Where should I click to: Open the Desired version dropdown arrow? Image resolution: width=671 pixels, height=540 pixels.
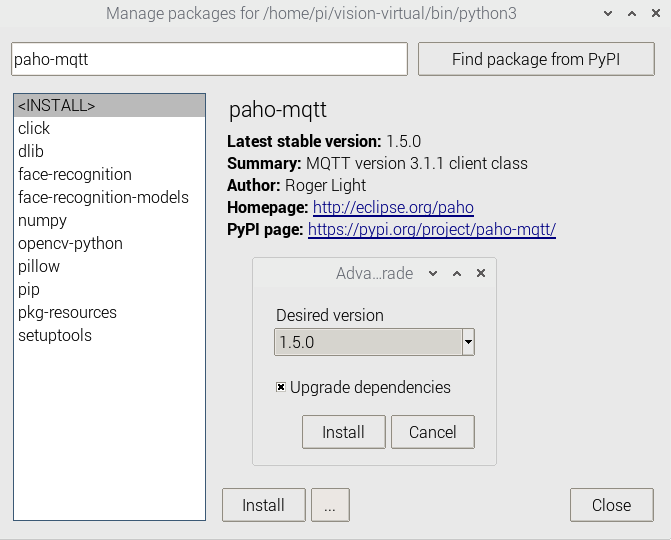pyautogui.click(x=468, y=342)
